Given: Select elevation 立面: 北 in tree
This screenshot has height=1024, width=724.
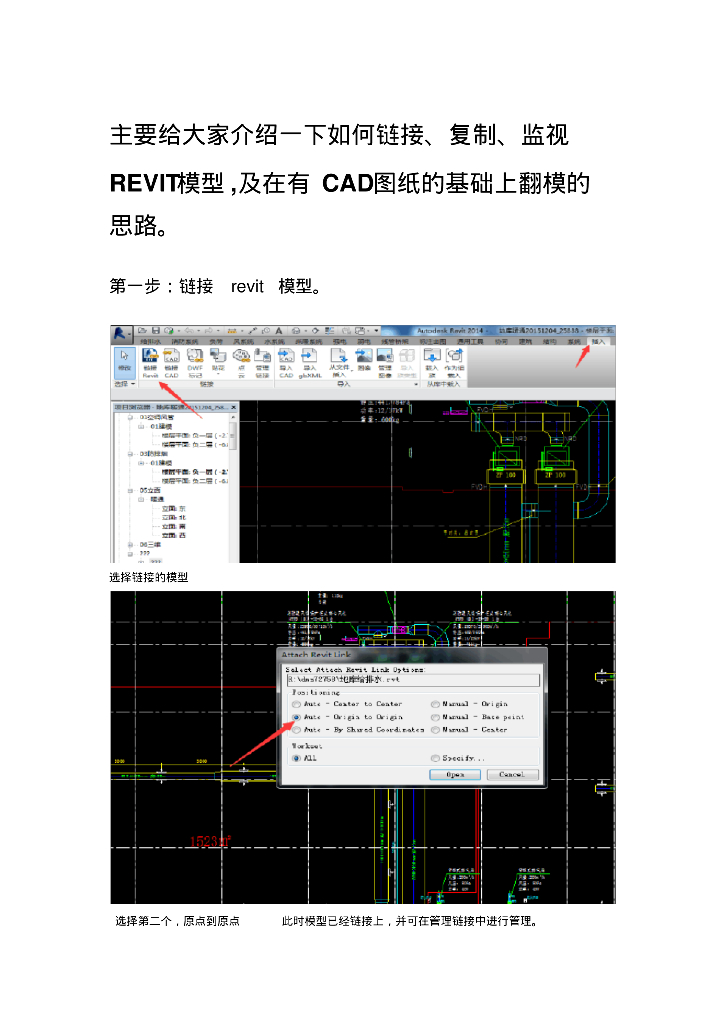Looking at the screenshot, I should tap(174, 517).
